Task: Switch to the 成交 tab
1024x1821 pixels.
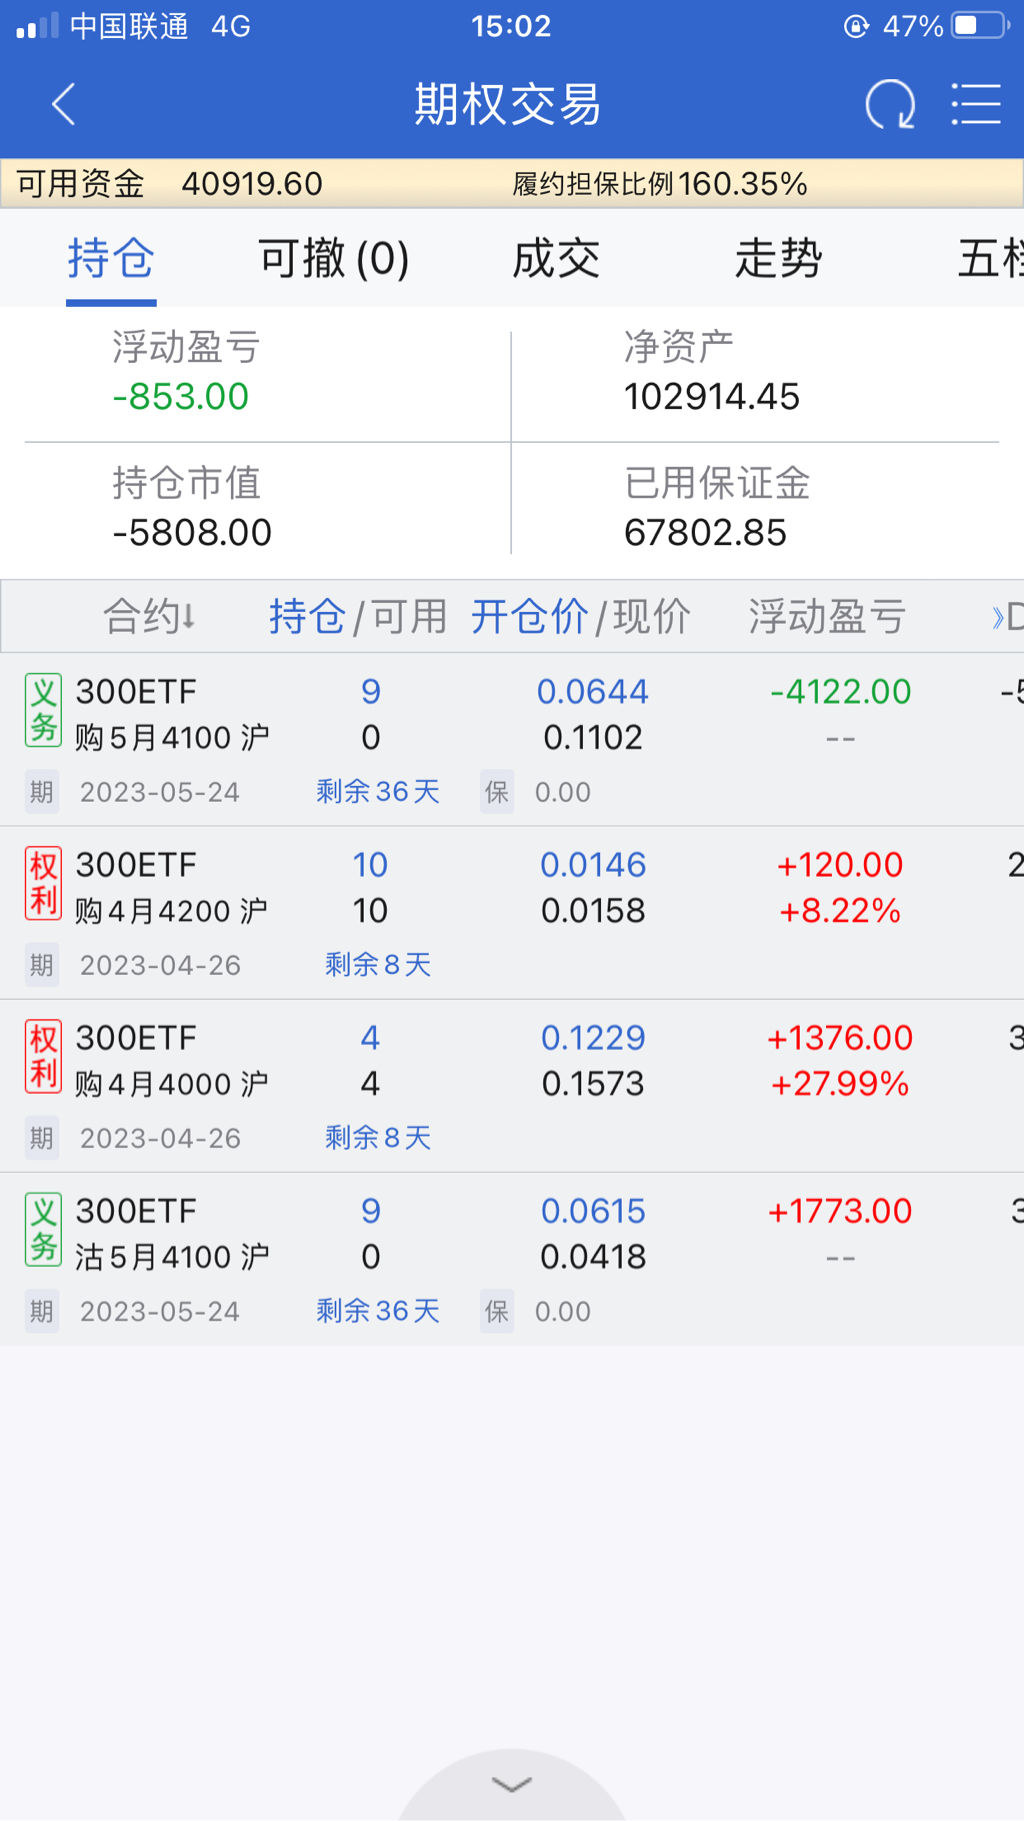Action: coord(556,259)
